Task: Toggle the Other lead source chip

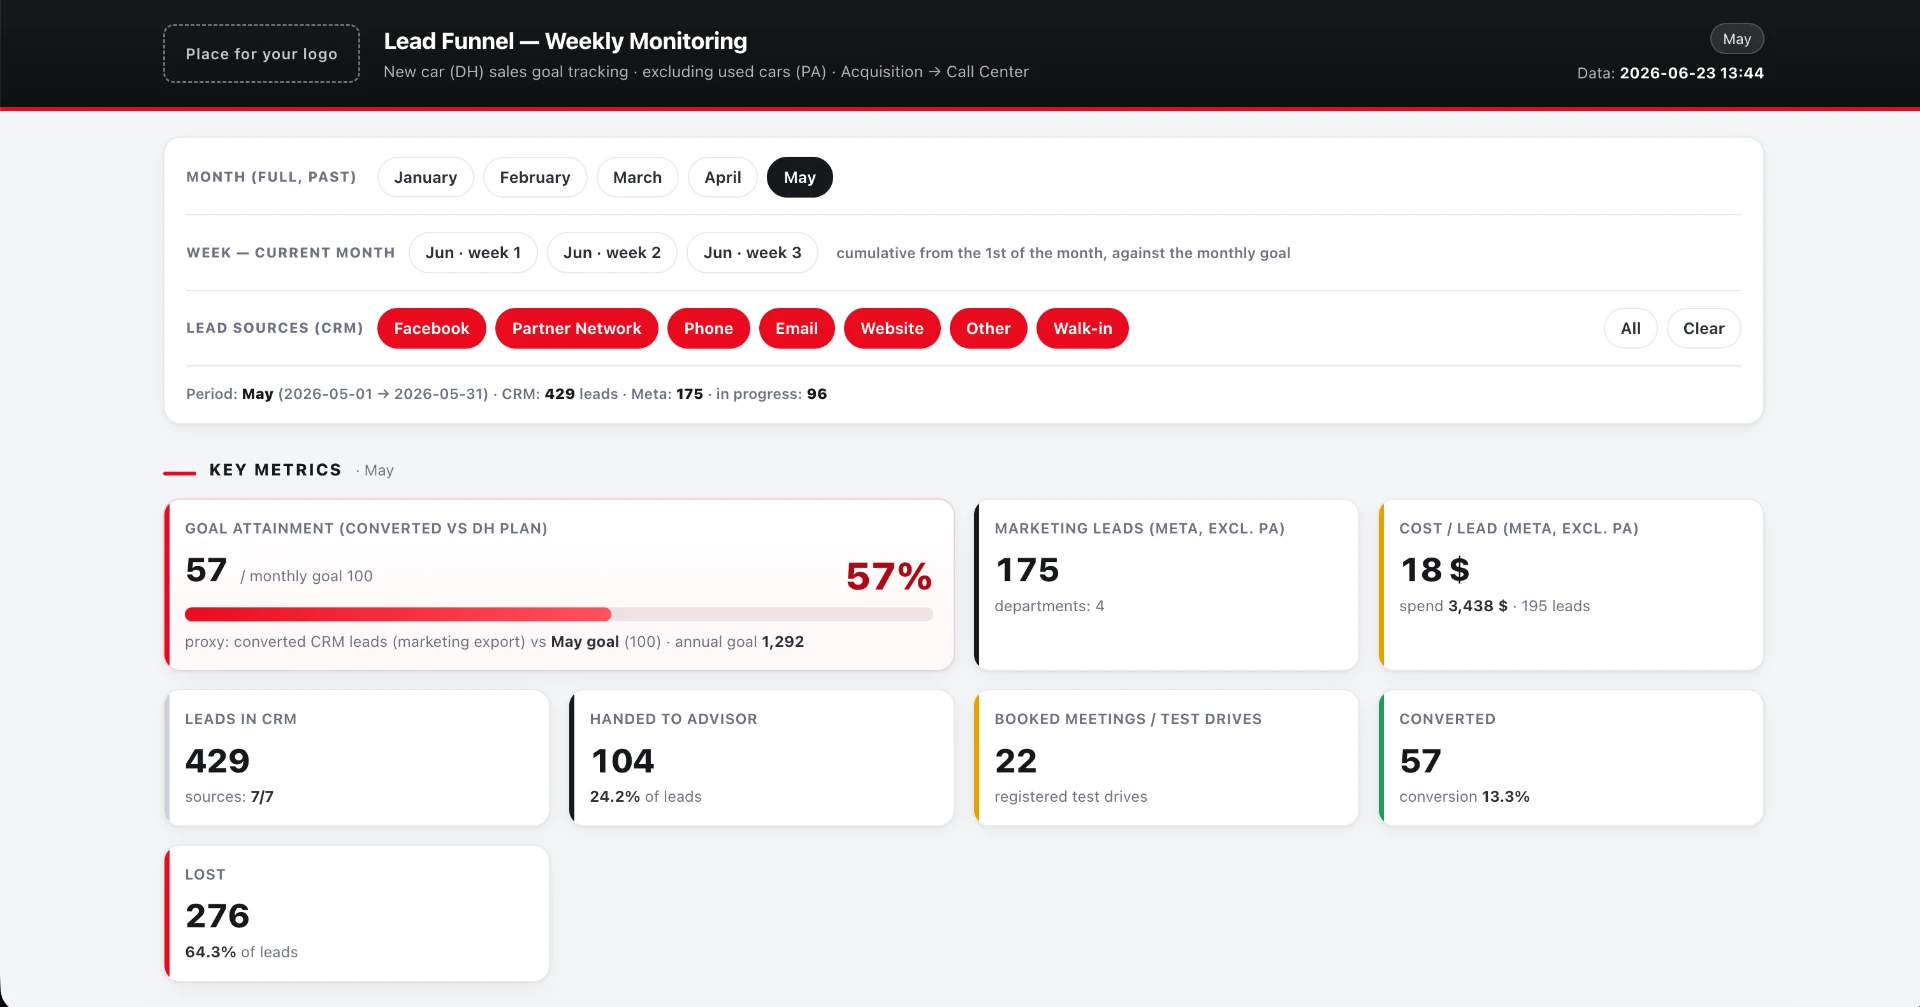Action: 988,328
